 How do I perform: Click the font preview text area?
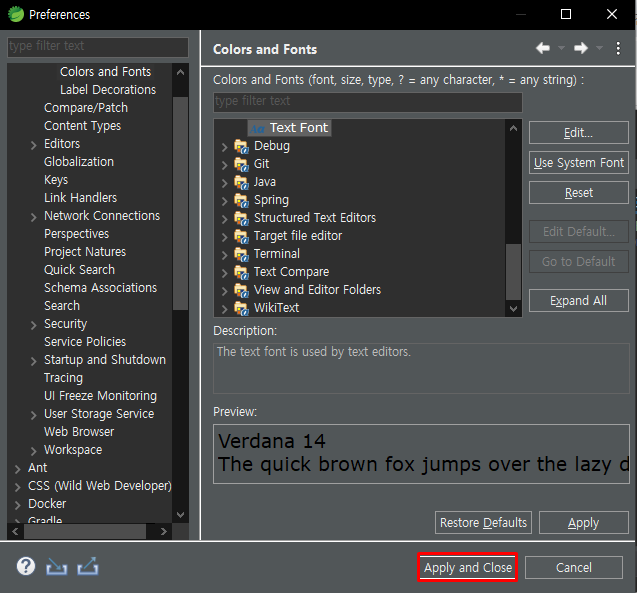[x=421, y=454]
